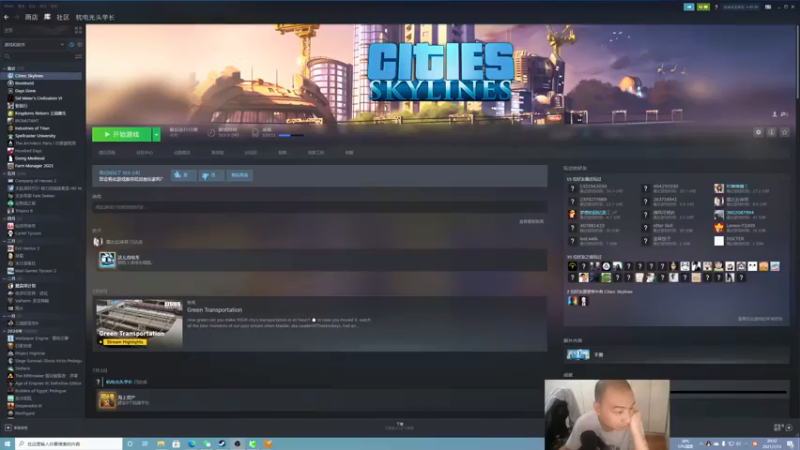Image resolution: width=800 pixels, height=450 pixels.
Task: Open the games filter dropdown in sidebar
Action: 34,44
